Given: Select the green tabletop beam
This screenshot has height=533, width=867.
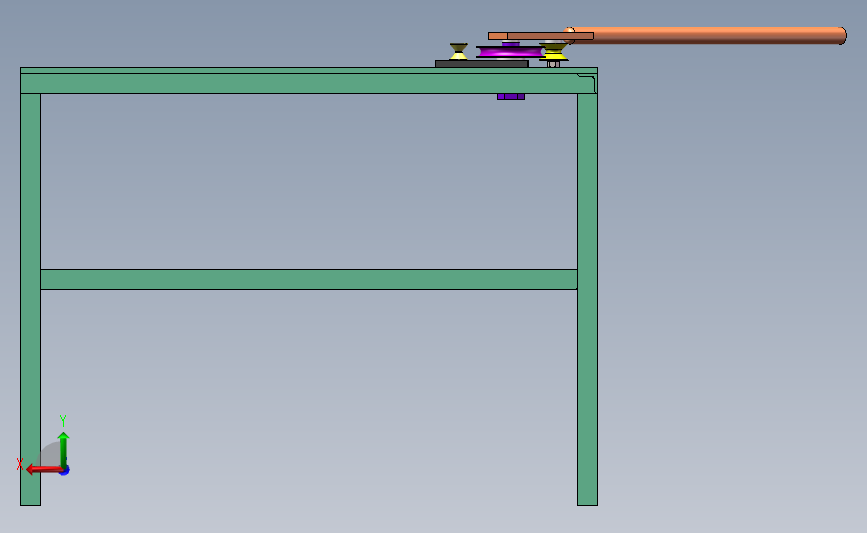Looking at the screenshot, I should click(309, 81).
